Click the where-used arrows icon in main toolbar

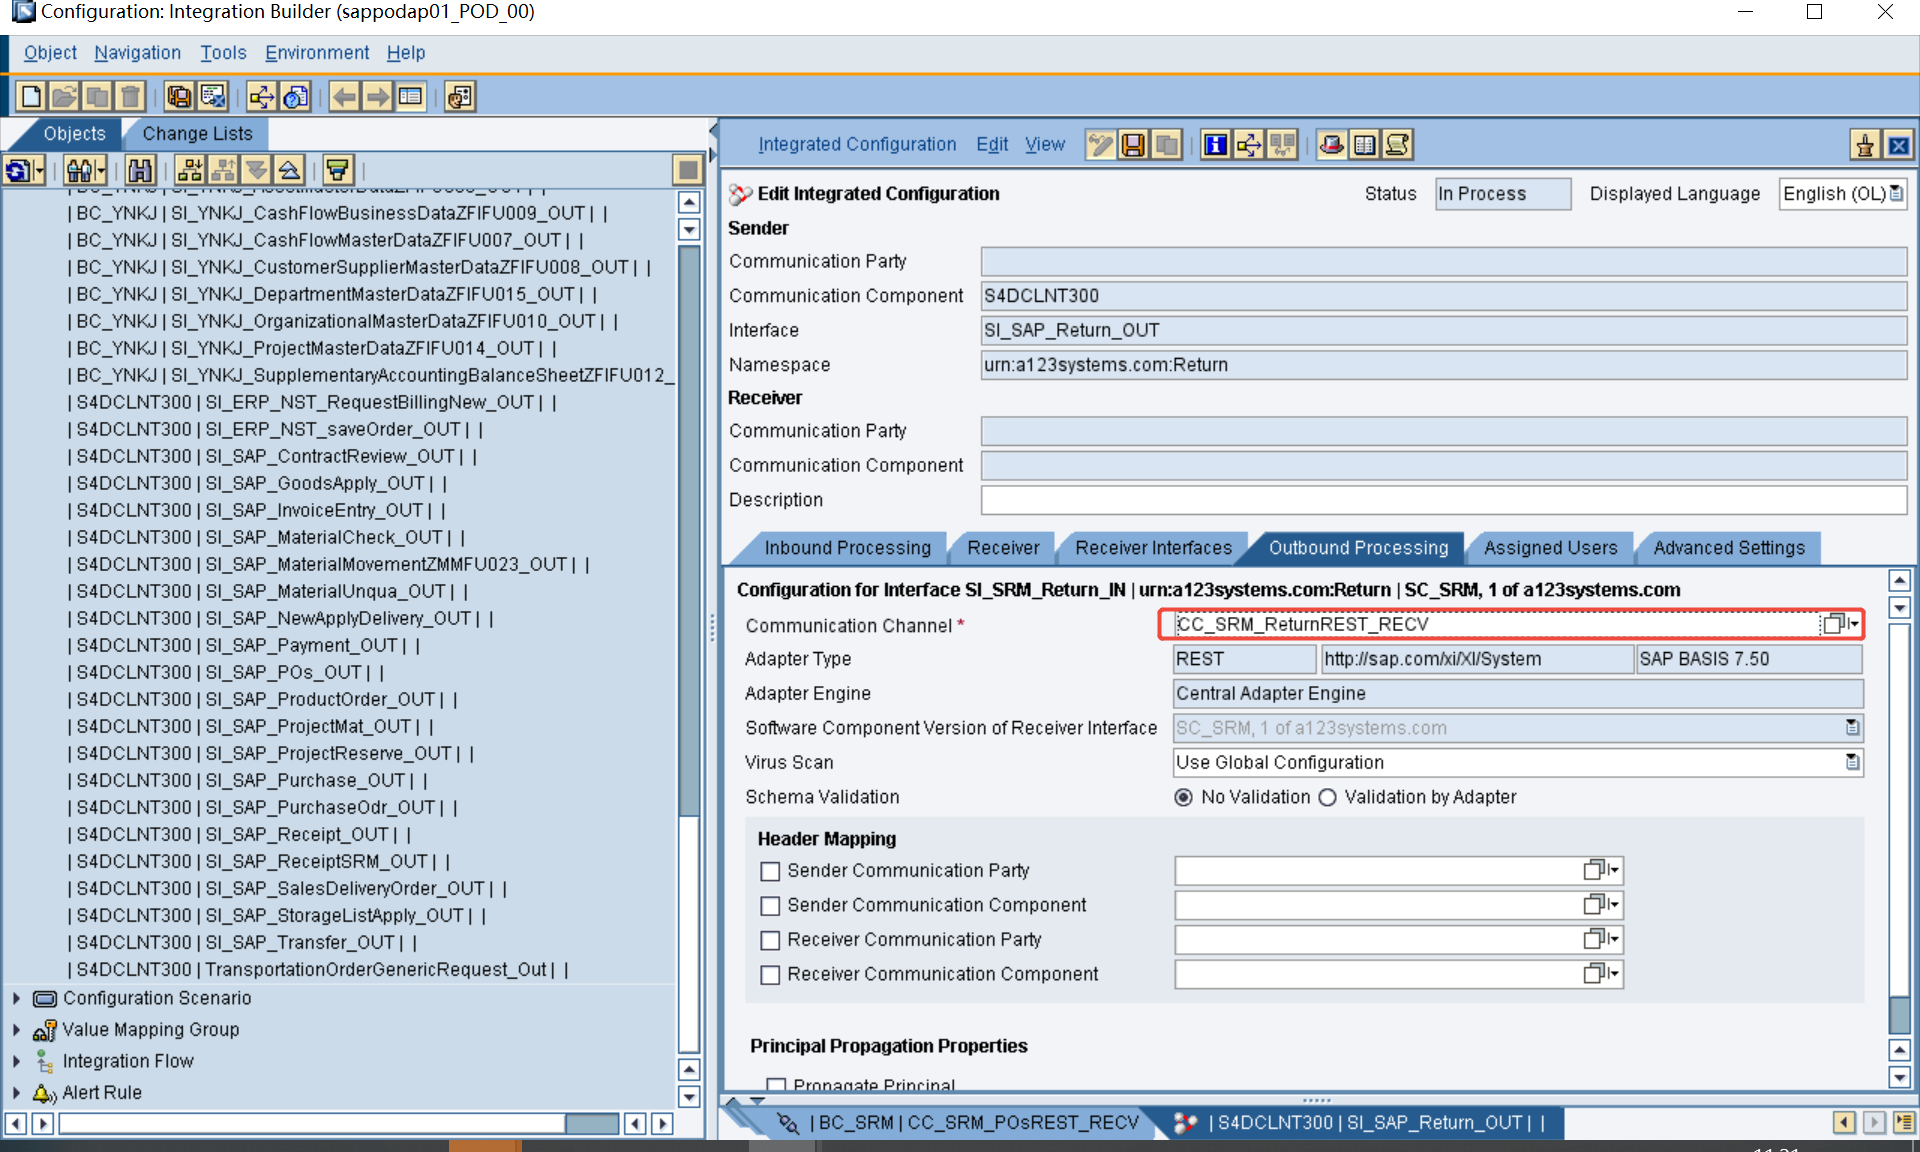(262, 97)
